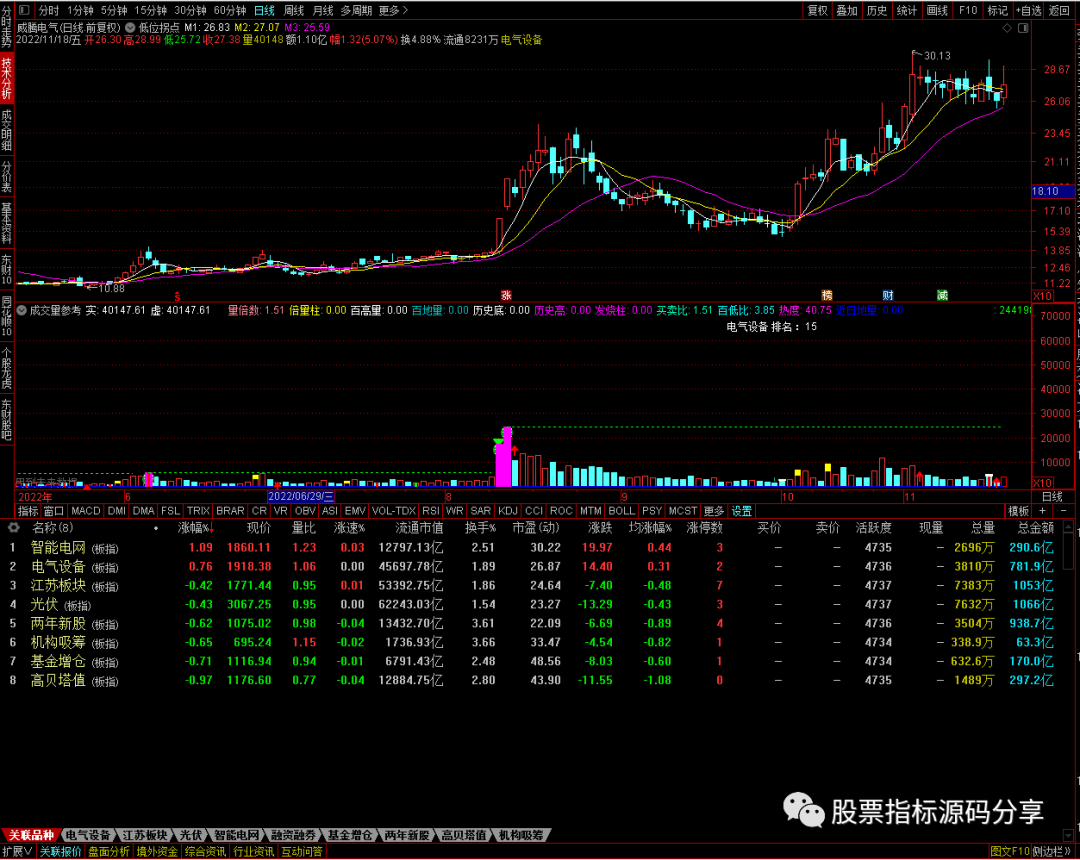Click 复权 button
Screen dimensions: 1080x860
[x=818, y=10]
